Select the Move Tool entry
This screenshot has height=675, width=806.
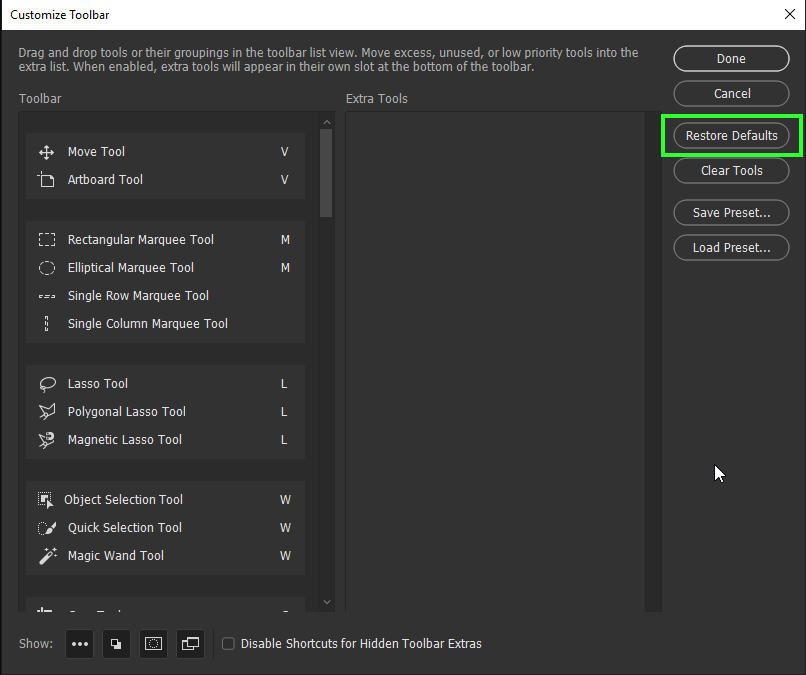96,151
